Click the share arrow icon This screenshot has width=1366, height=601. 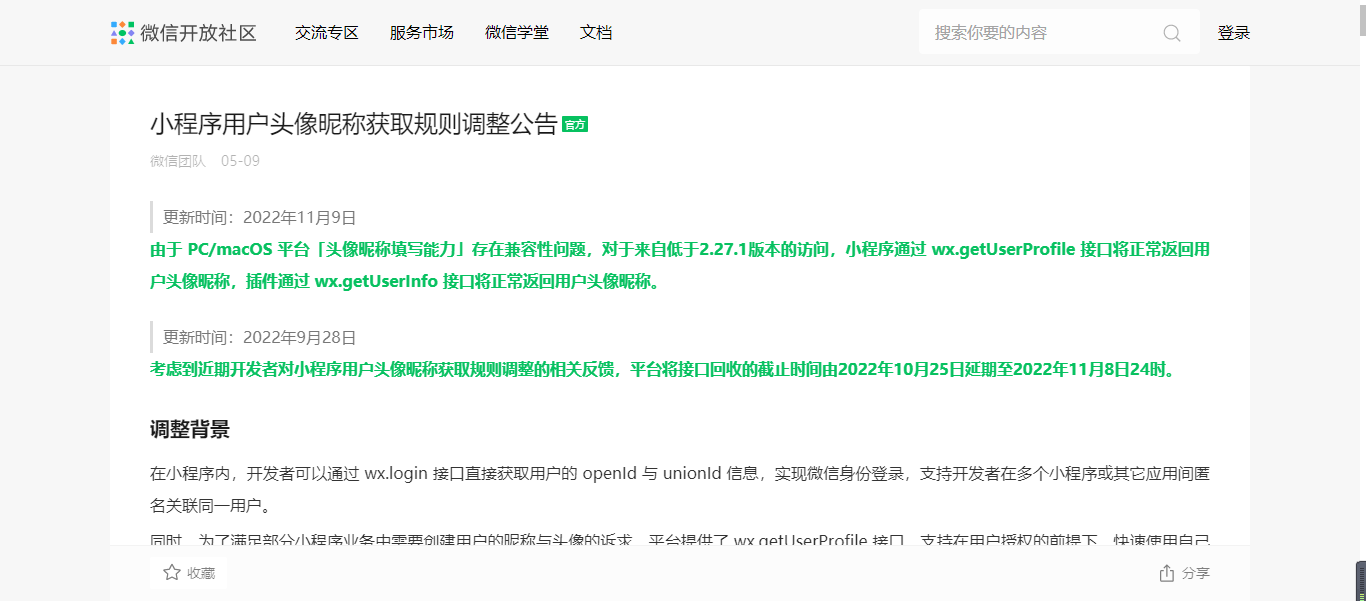(x=1166, y=573)
